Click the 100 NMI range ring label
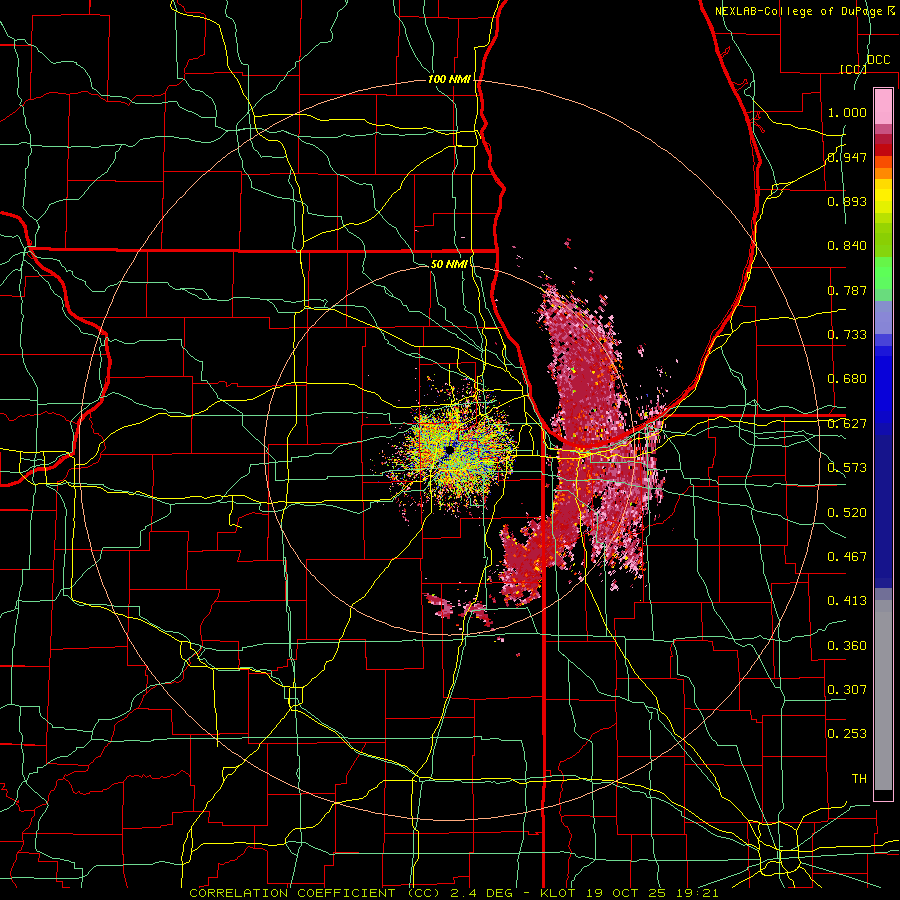 (449, 79)
